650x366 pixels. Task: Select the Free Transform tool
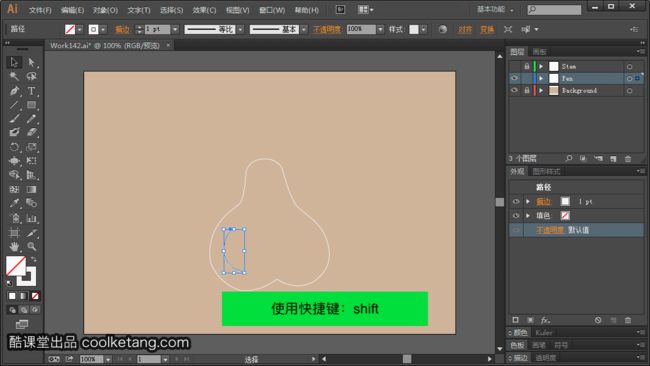(31, 161)
